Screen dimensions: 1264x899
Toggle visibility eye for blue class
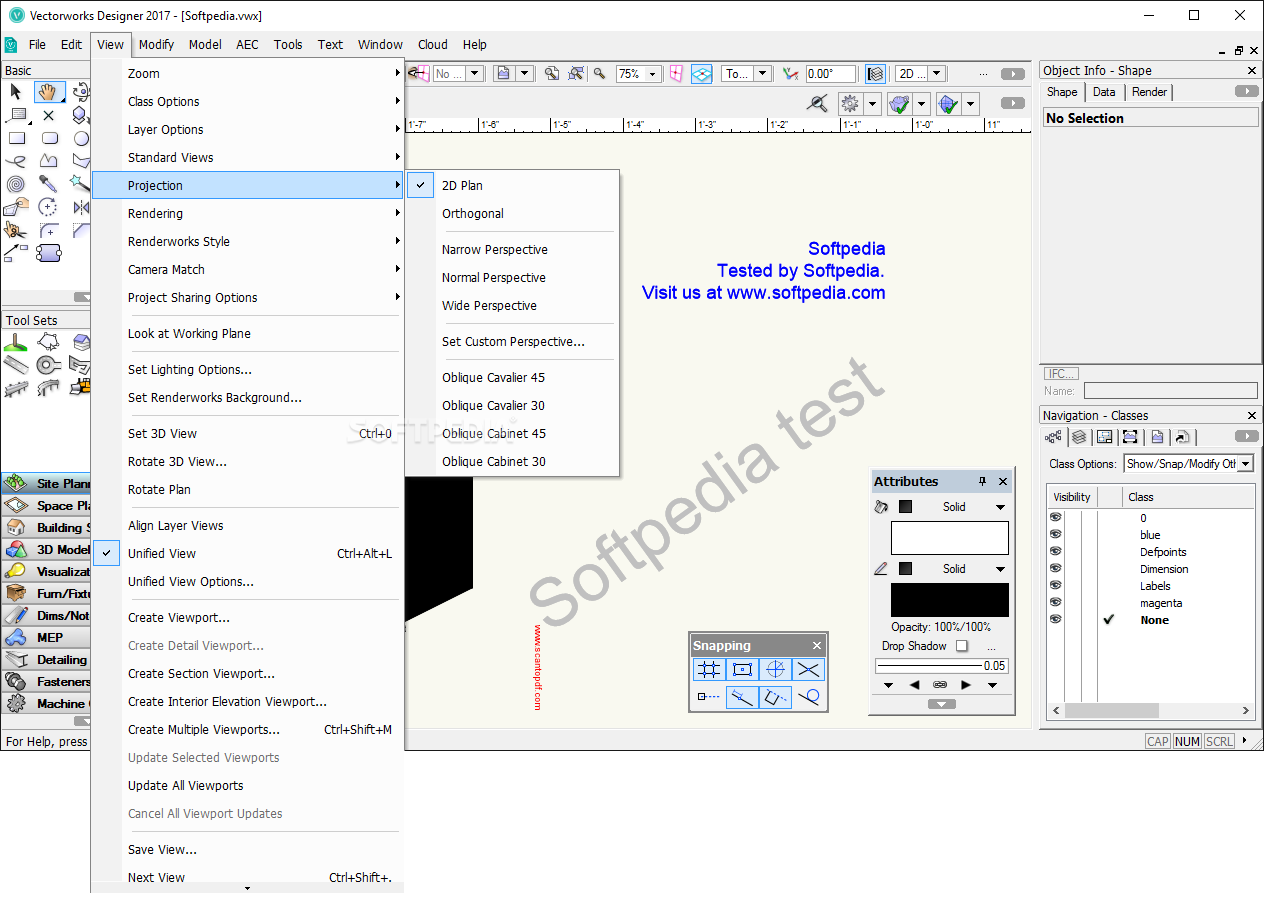pyautogui.click(x=1055, y=535)
